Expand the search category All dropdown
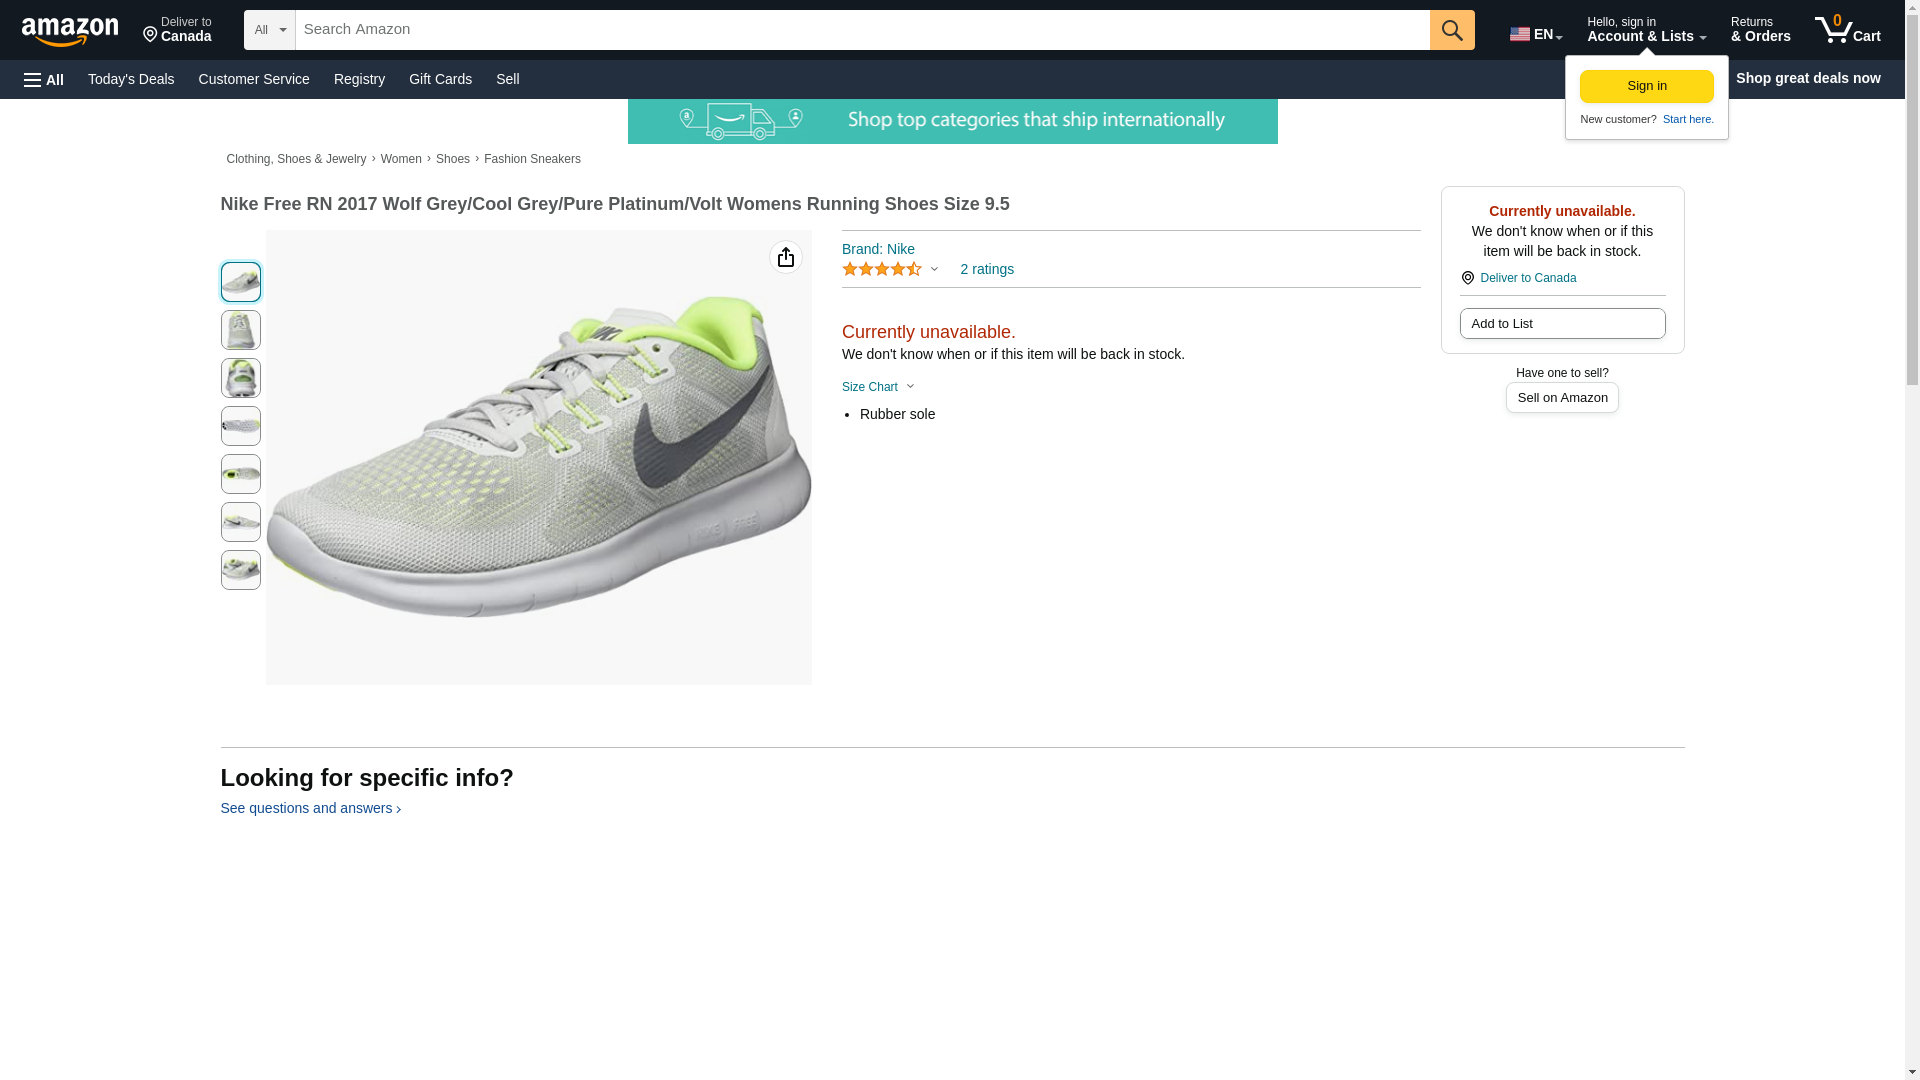 (269, 30)
